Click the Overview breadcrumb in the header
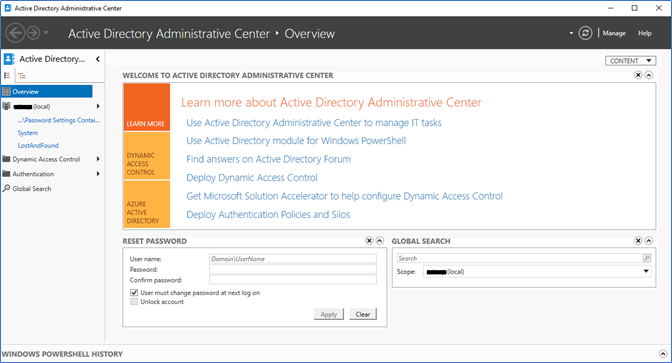 point(309,33)
